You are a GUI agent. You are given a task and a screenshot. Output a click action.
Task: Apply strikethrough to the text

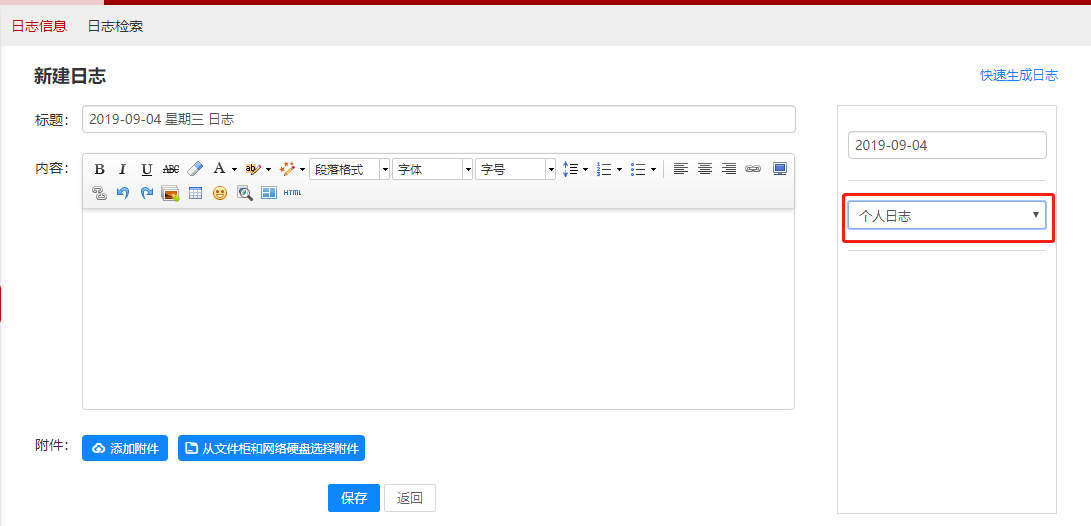tap(171, 169)
